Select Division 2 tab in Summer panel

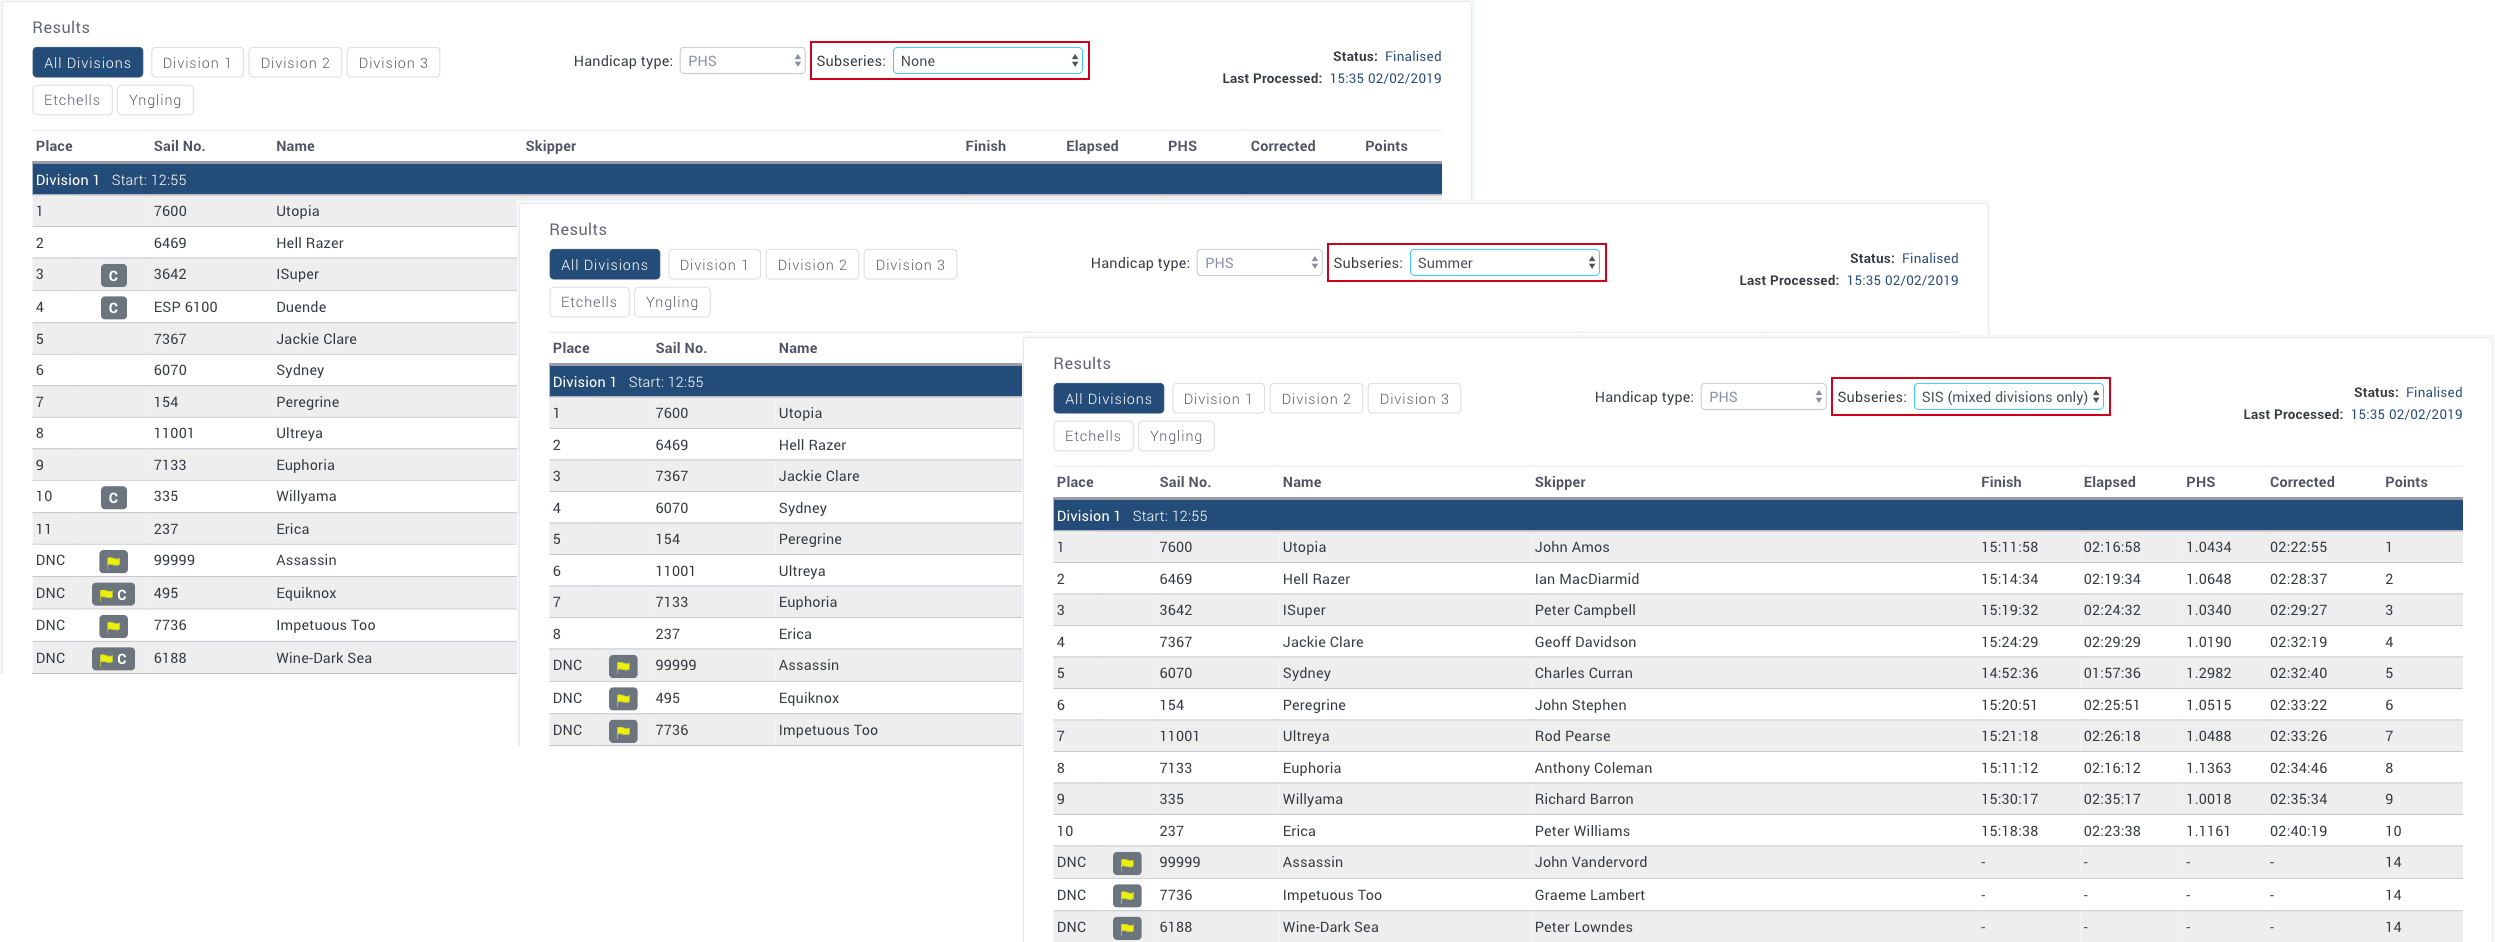point(812,265)
